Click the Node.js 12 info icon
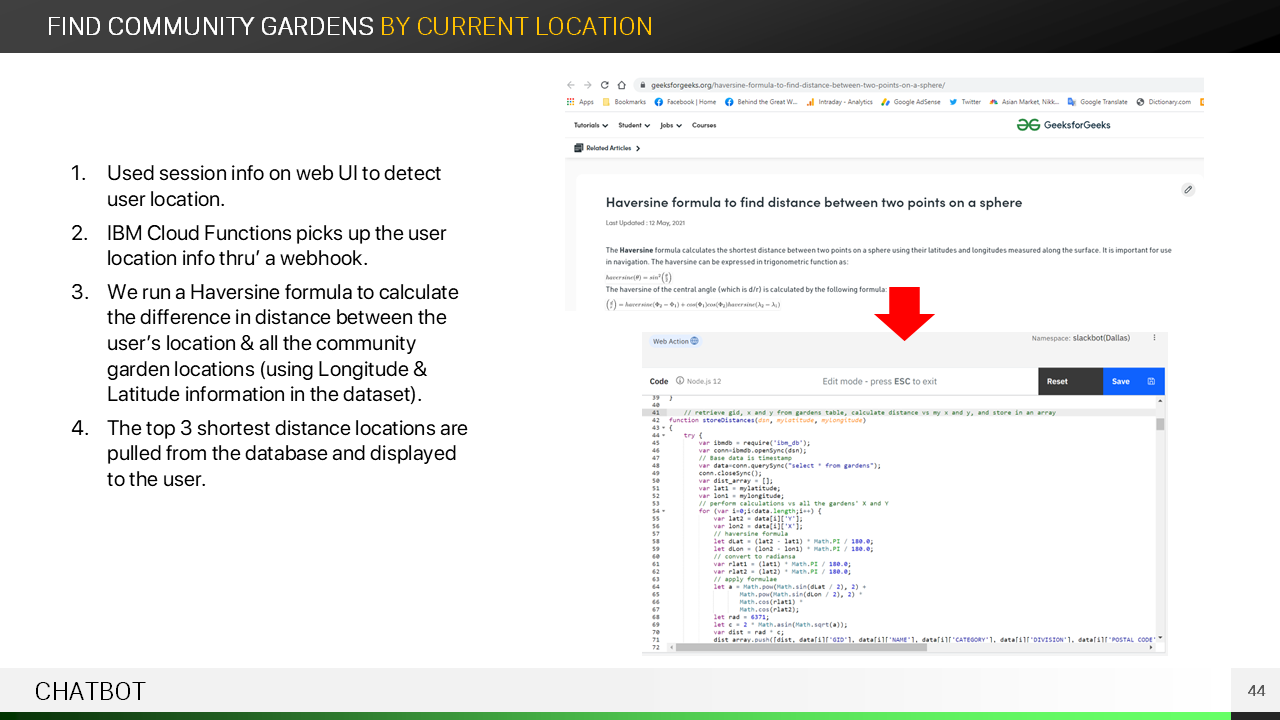Screen dimensions: 1280x720 [680, 381]
